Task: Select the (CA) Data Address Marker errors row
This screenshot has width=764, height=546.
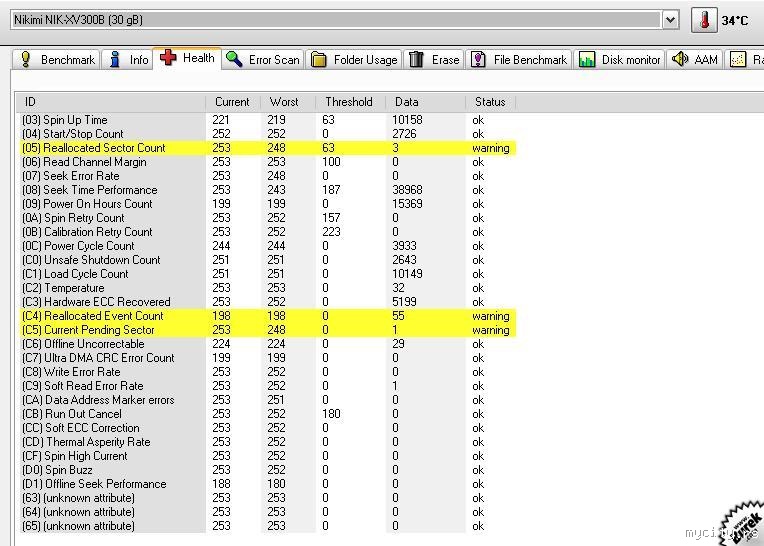Action: click(x=267, y=400)
